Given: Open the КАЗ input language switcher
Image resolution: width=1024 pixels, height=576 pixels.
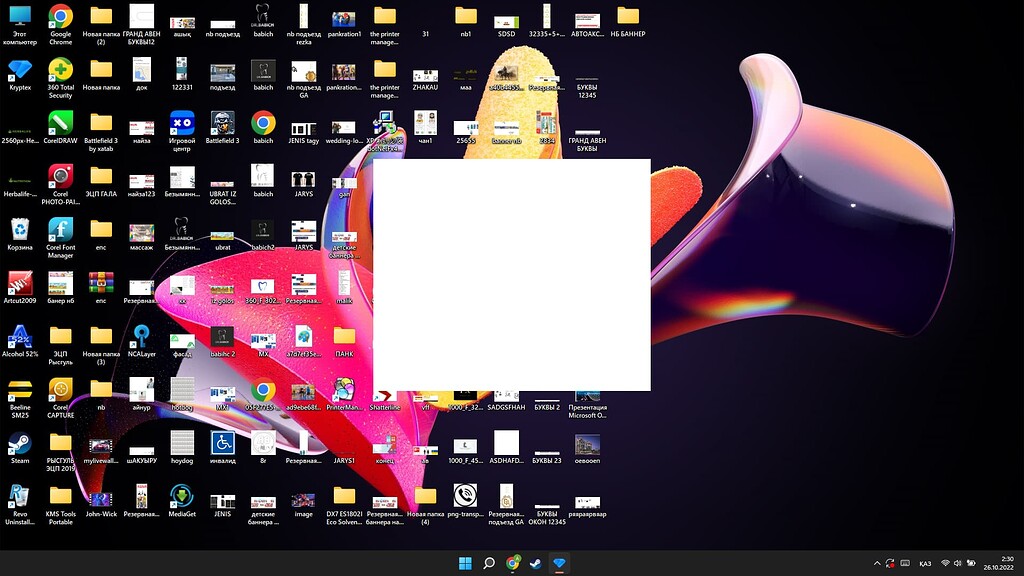Looking at the screenshot, I should [x=923, y=563].
